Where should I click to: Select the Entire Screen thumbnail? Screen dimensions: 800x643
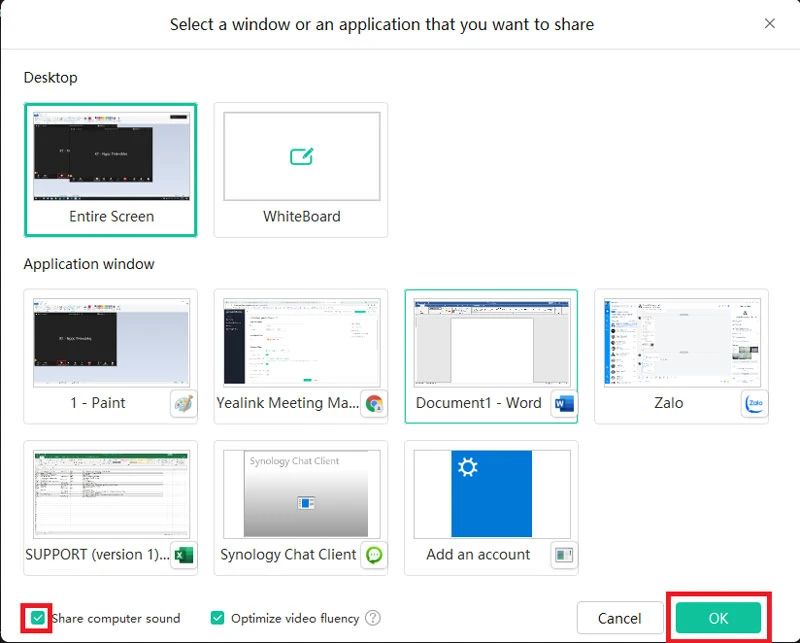[x=111, y=156]
